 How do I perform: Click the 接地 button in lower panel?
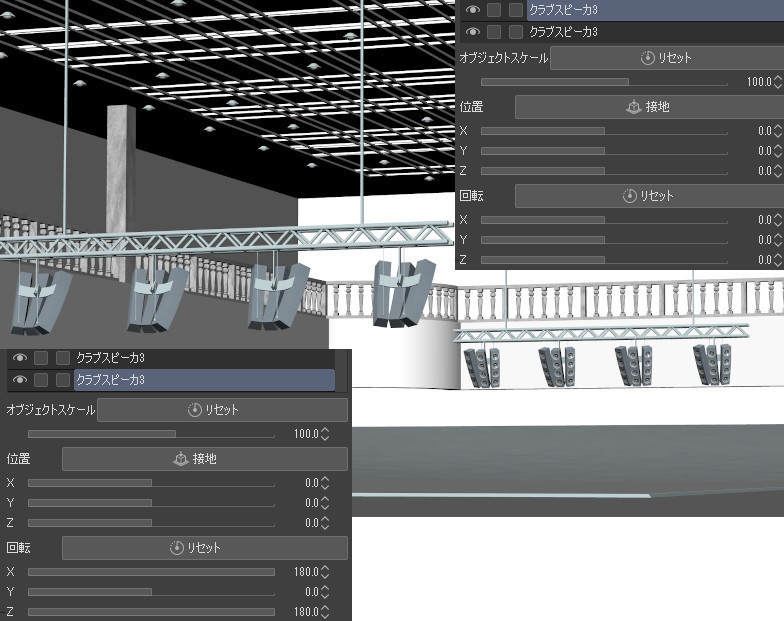[x=205, y=458]
